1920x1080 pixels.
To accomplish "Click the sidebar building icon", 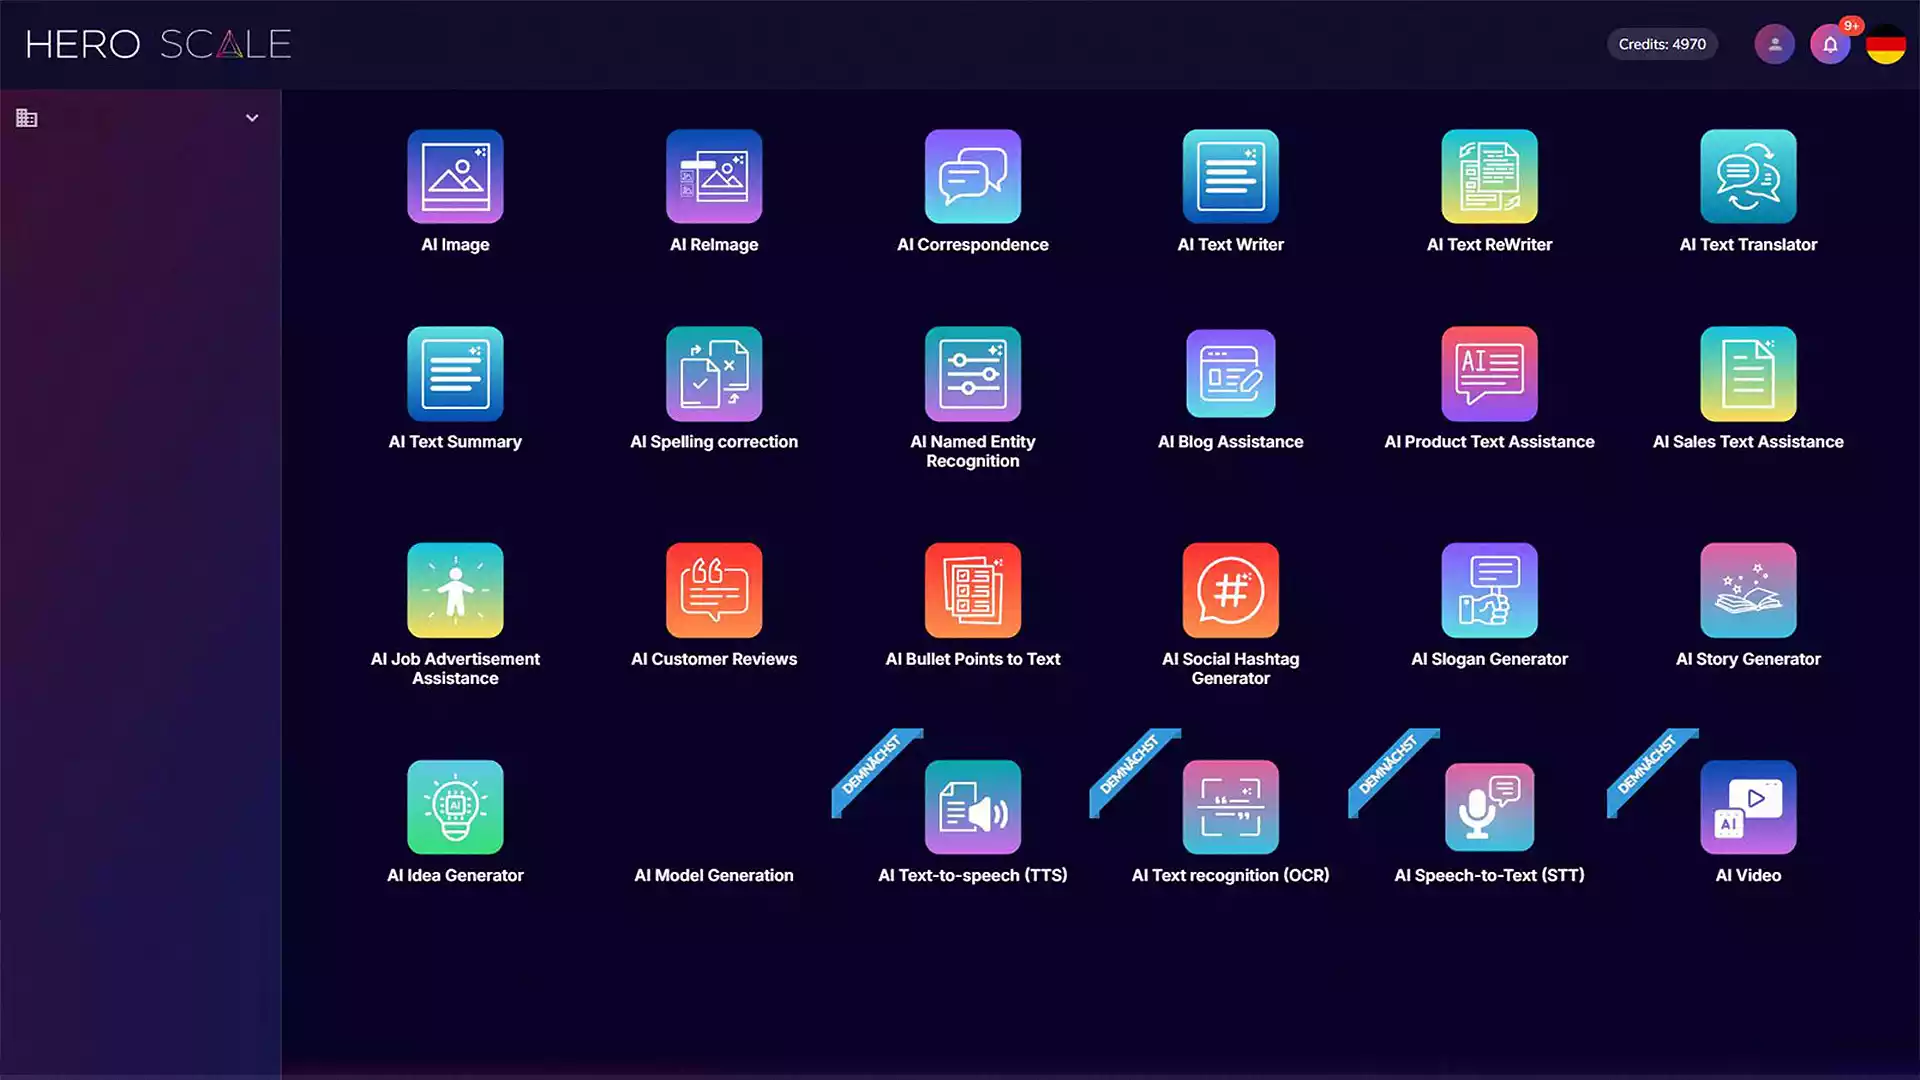I will point(27,118).
